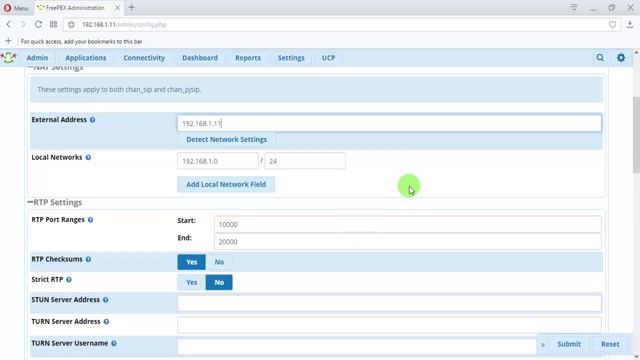Open the downloads icon
Viewport: 640px width, 360px height.
pyautogui.click(x=630, y=24)
